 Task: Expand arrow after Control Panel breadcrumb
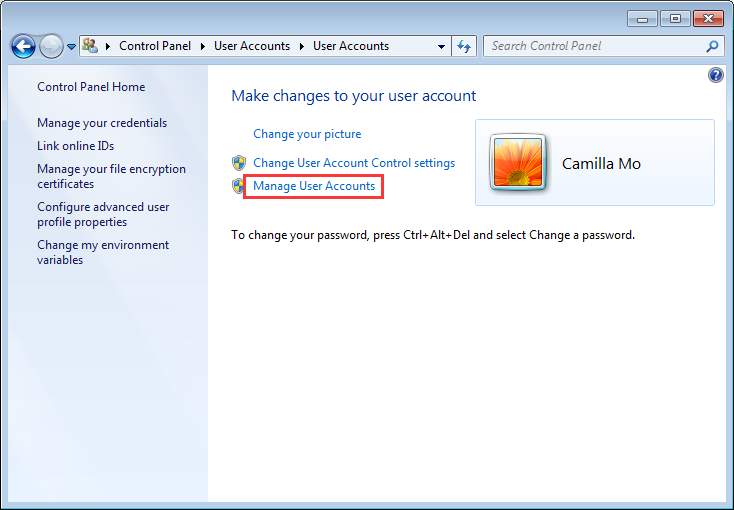coord(203,46)
